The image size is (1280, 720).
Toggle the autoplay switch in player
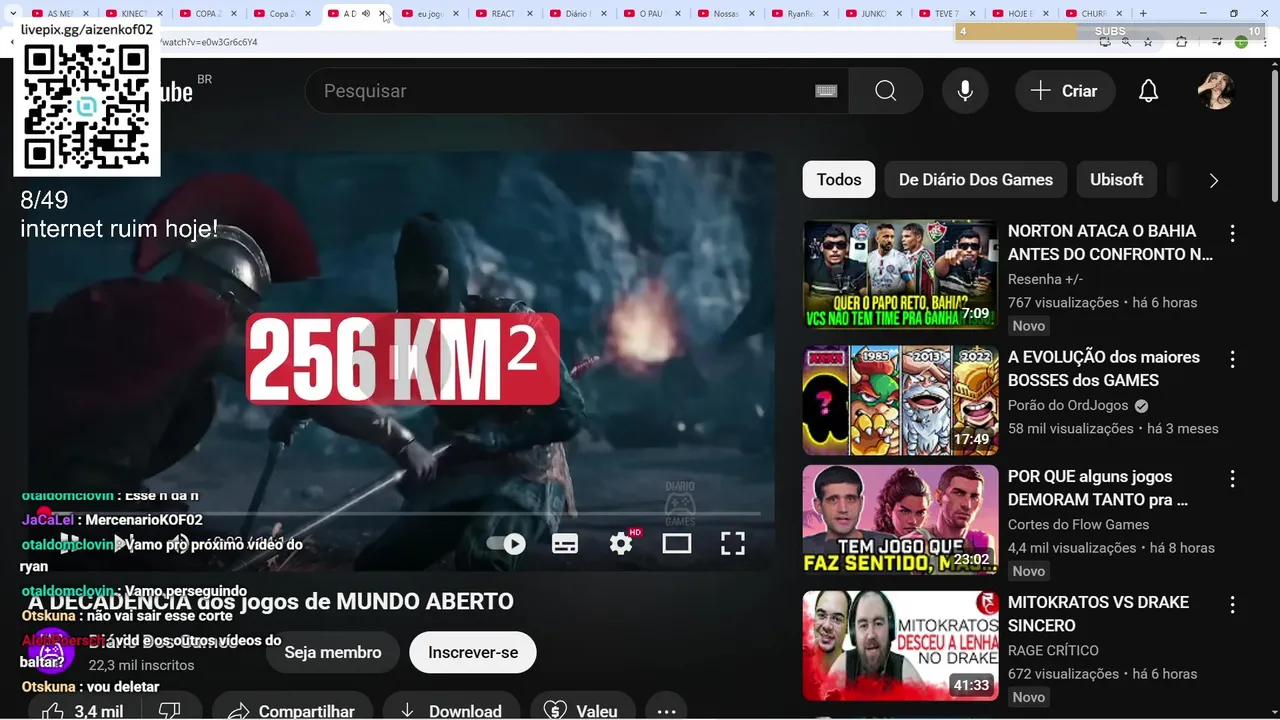[506, 543]
